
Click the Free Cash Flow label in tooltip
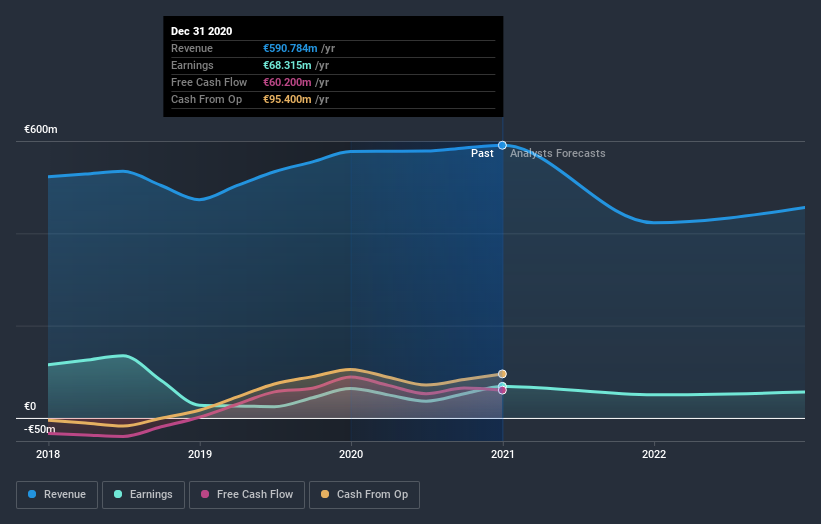click(209, 82)
